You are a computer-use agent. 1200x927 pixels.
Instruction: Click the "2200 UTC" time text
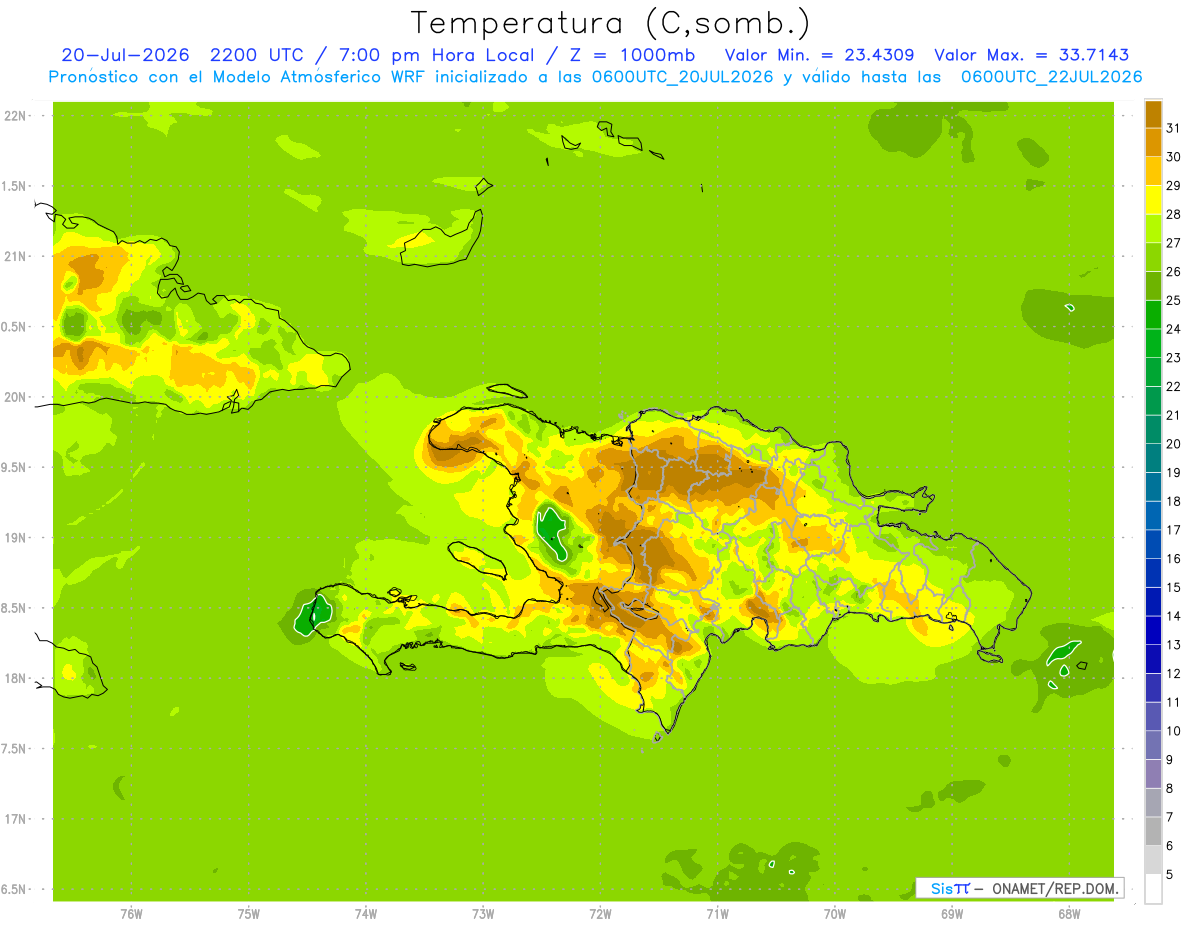[257, 55]
